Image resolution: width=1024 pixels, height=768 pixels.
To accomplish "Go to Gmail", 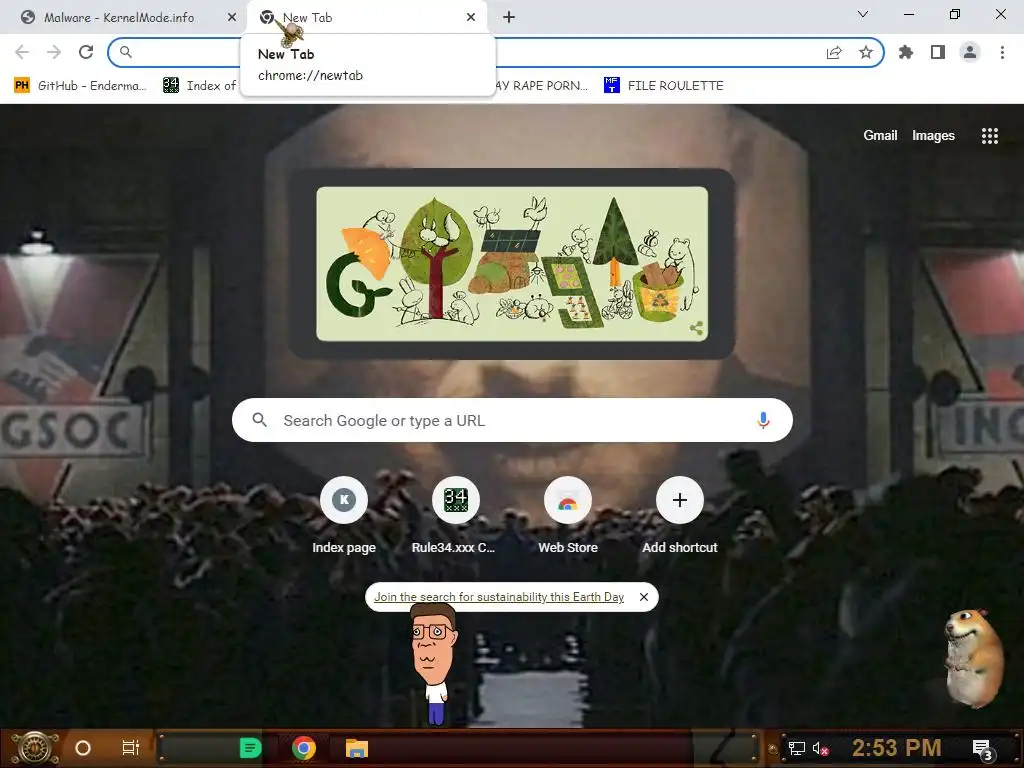I will coord(880,135).
